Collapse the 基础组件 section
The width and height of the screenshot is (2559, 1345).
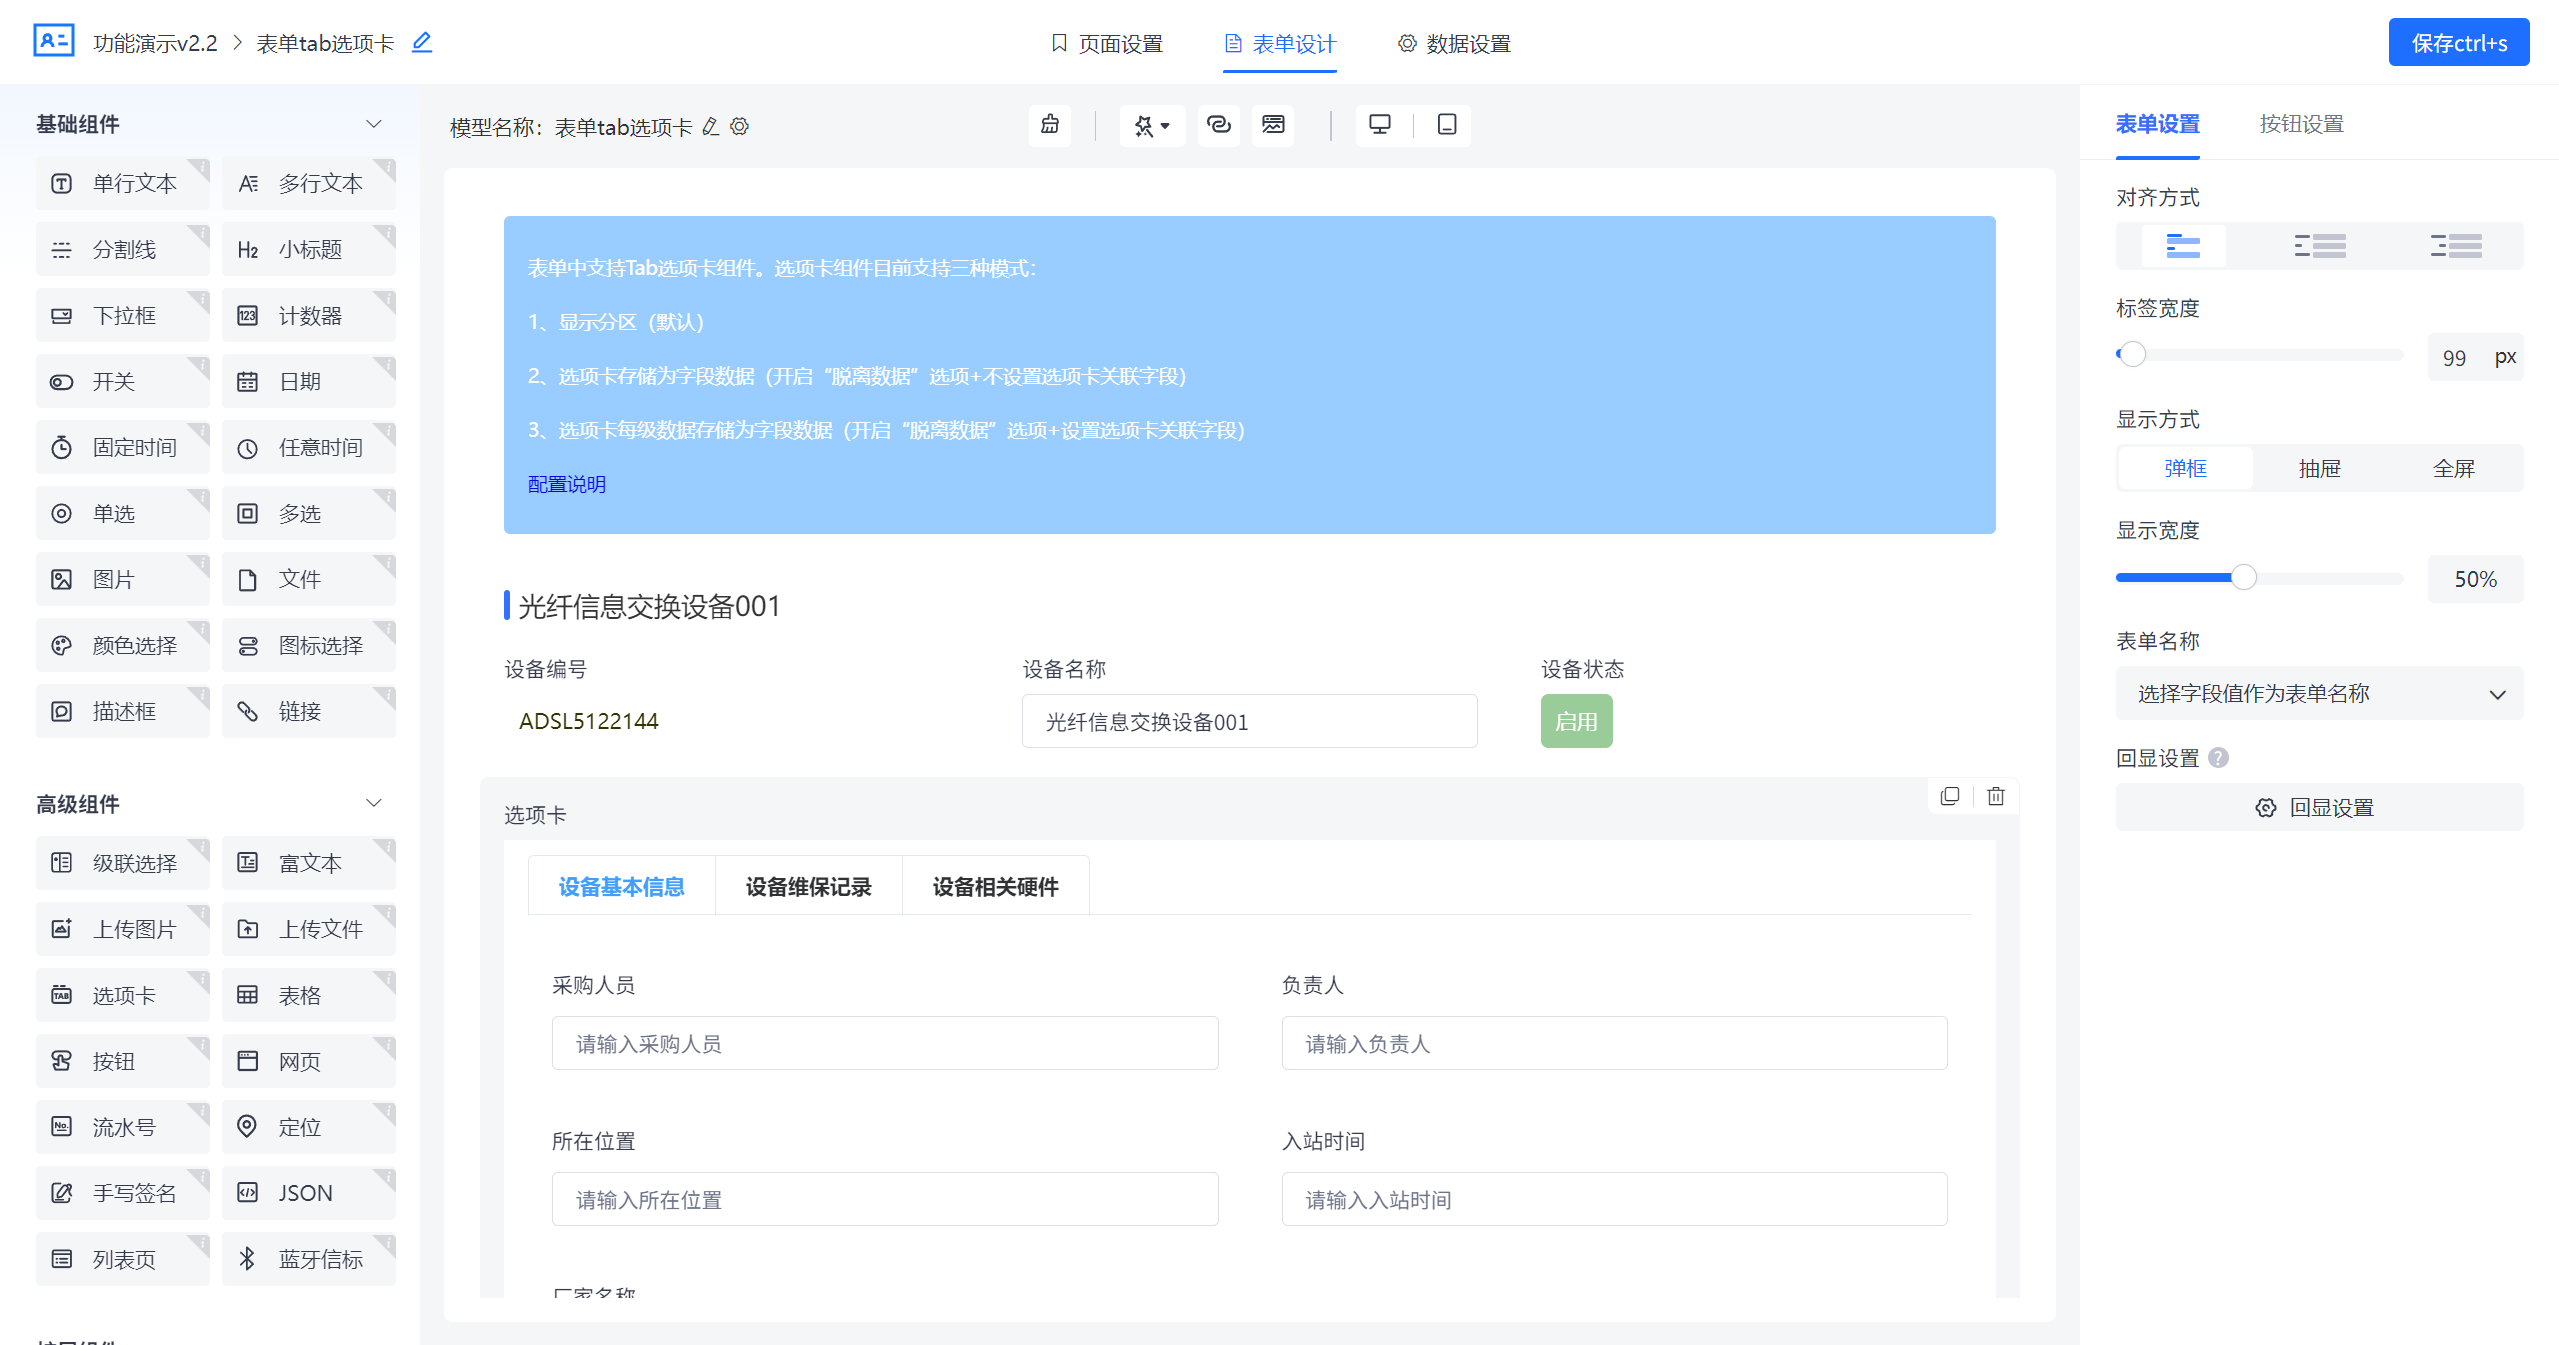click(373, 124)
